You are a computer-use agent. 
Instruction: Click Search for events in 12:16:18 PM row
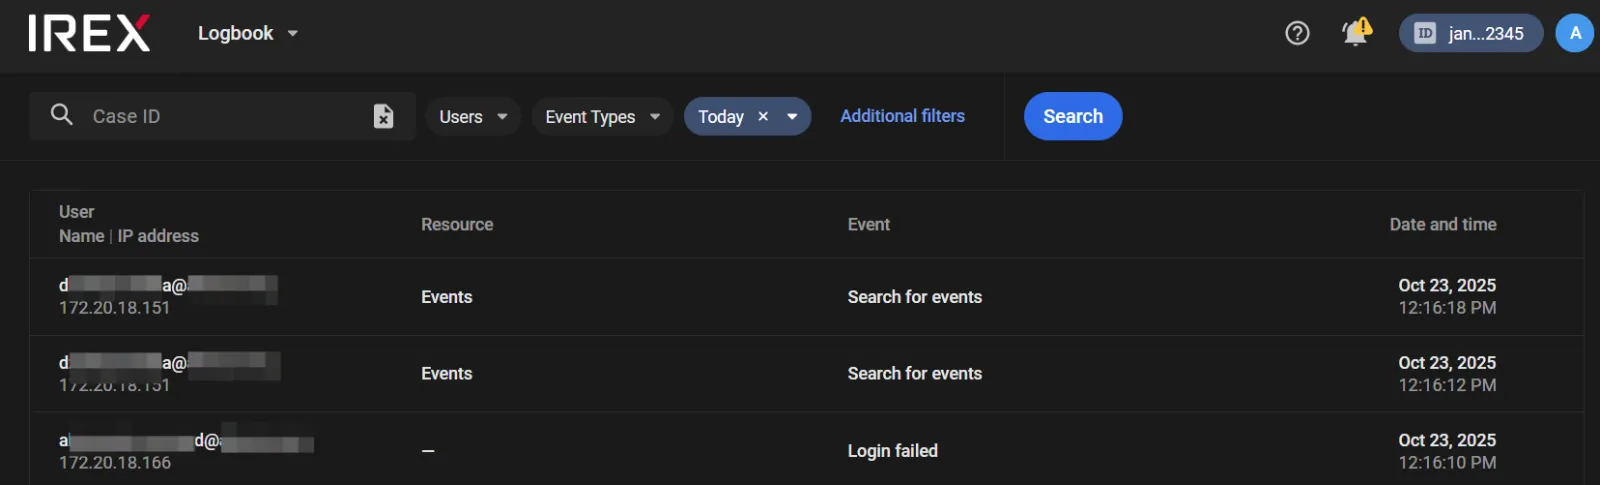pyautogui.click(x=914, y=297)
